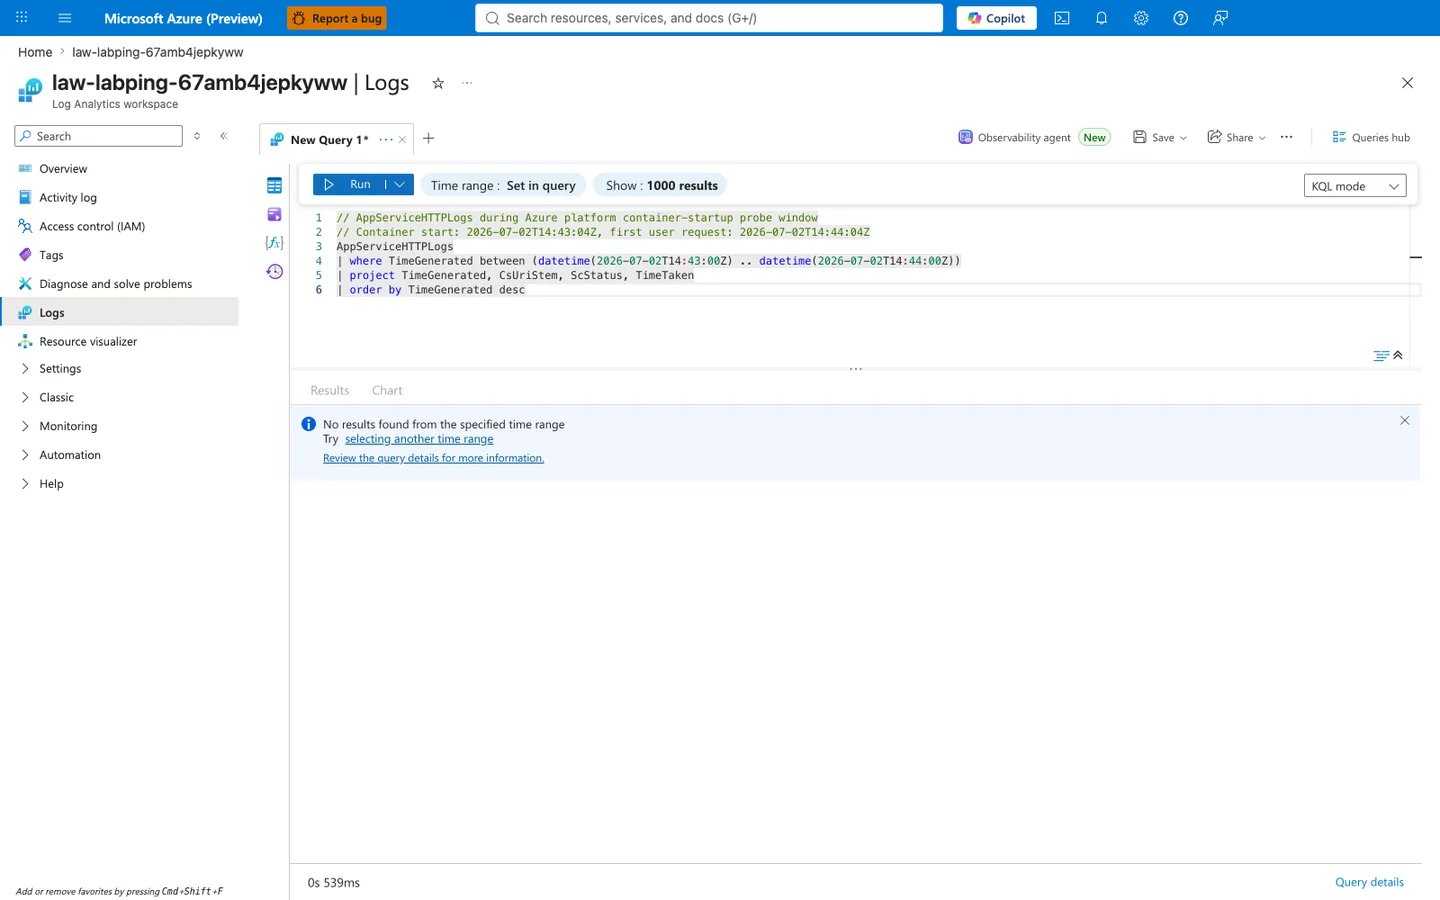Open Query details link
The image size is (1440, 900).
(x=1369, y=882)
